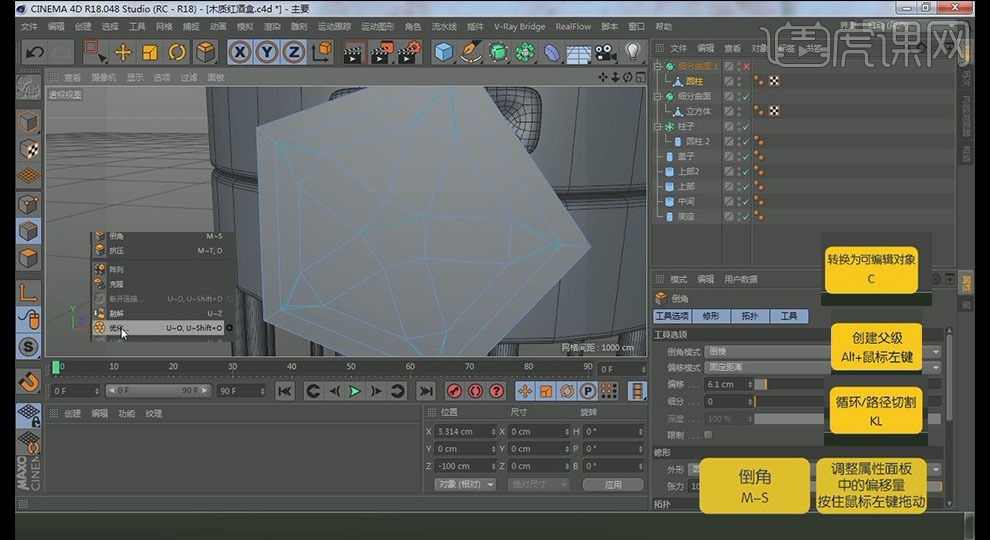
Task: Collapse the 柱子 tree node
Action: click(x=657, y=126)
